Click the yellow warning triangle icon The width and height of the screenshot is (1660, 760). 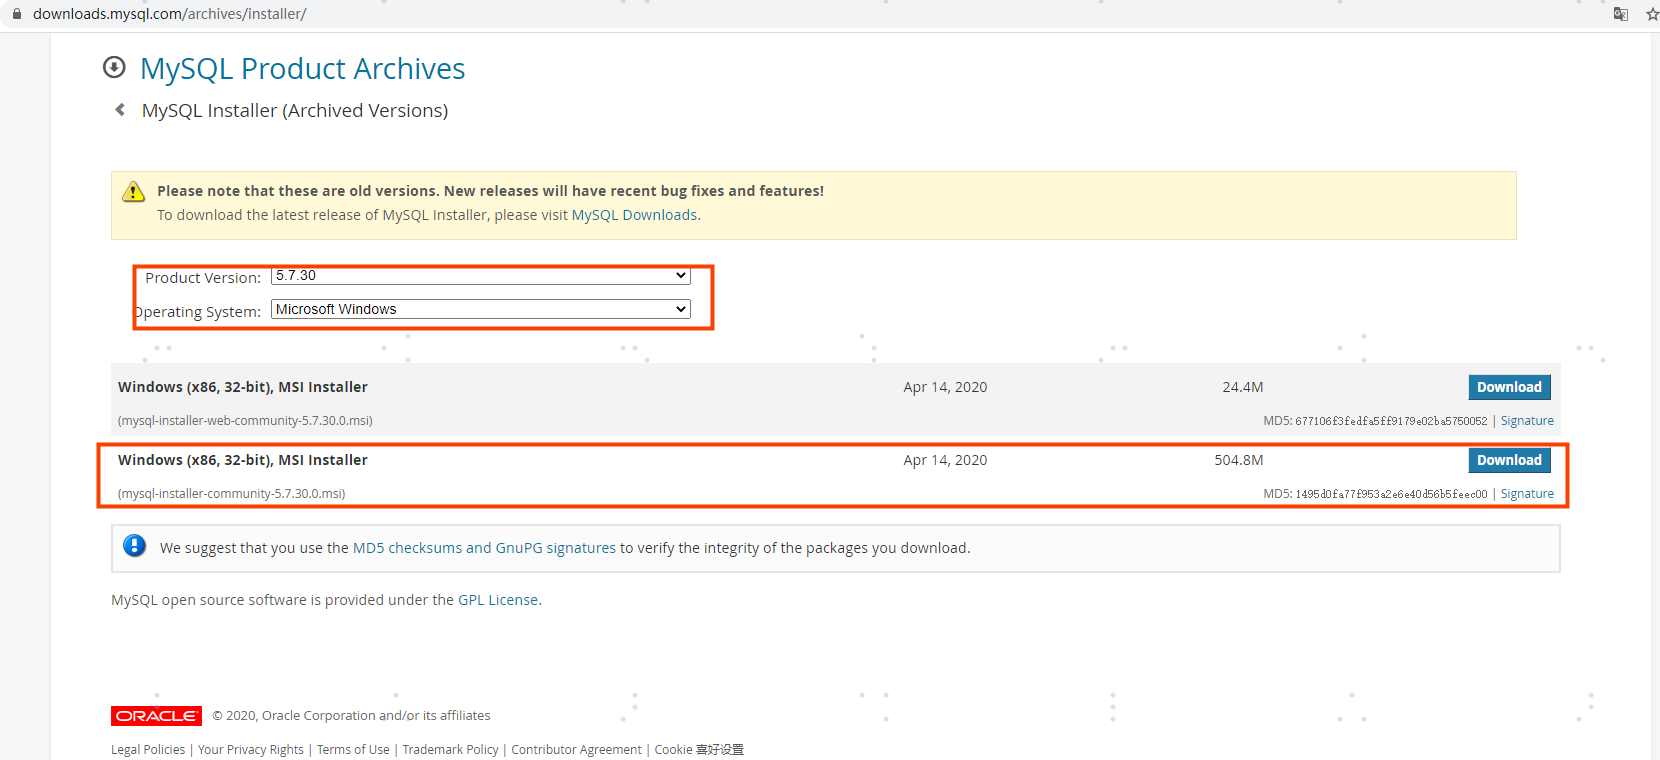pyautogui.click(x=133, y=192)
